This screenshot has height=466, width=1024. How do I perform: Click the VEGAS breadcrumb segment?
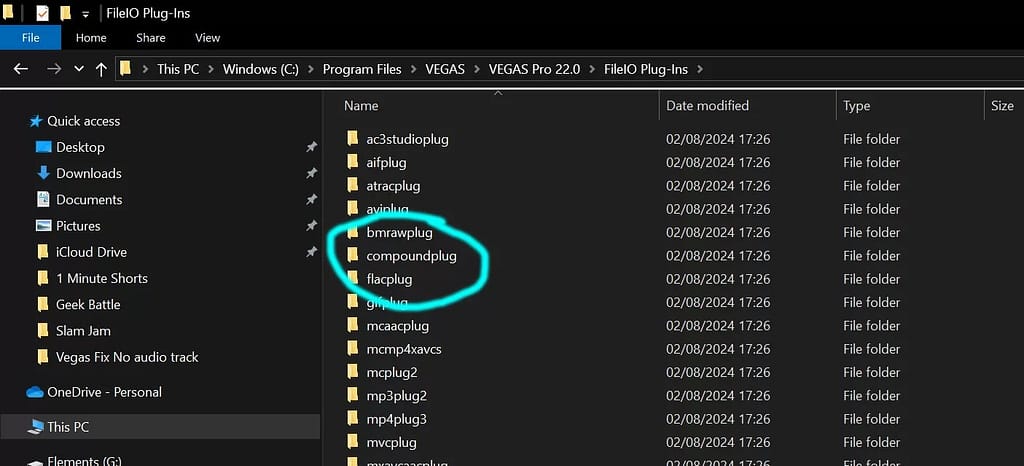[x=445, y=69]
